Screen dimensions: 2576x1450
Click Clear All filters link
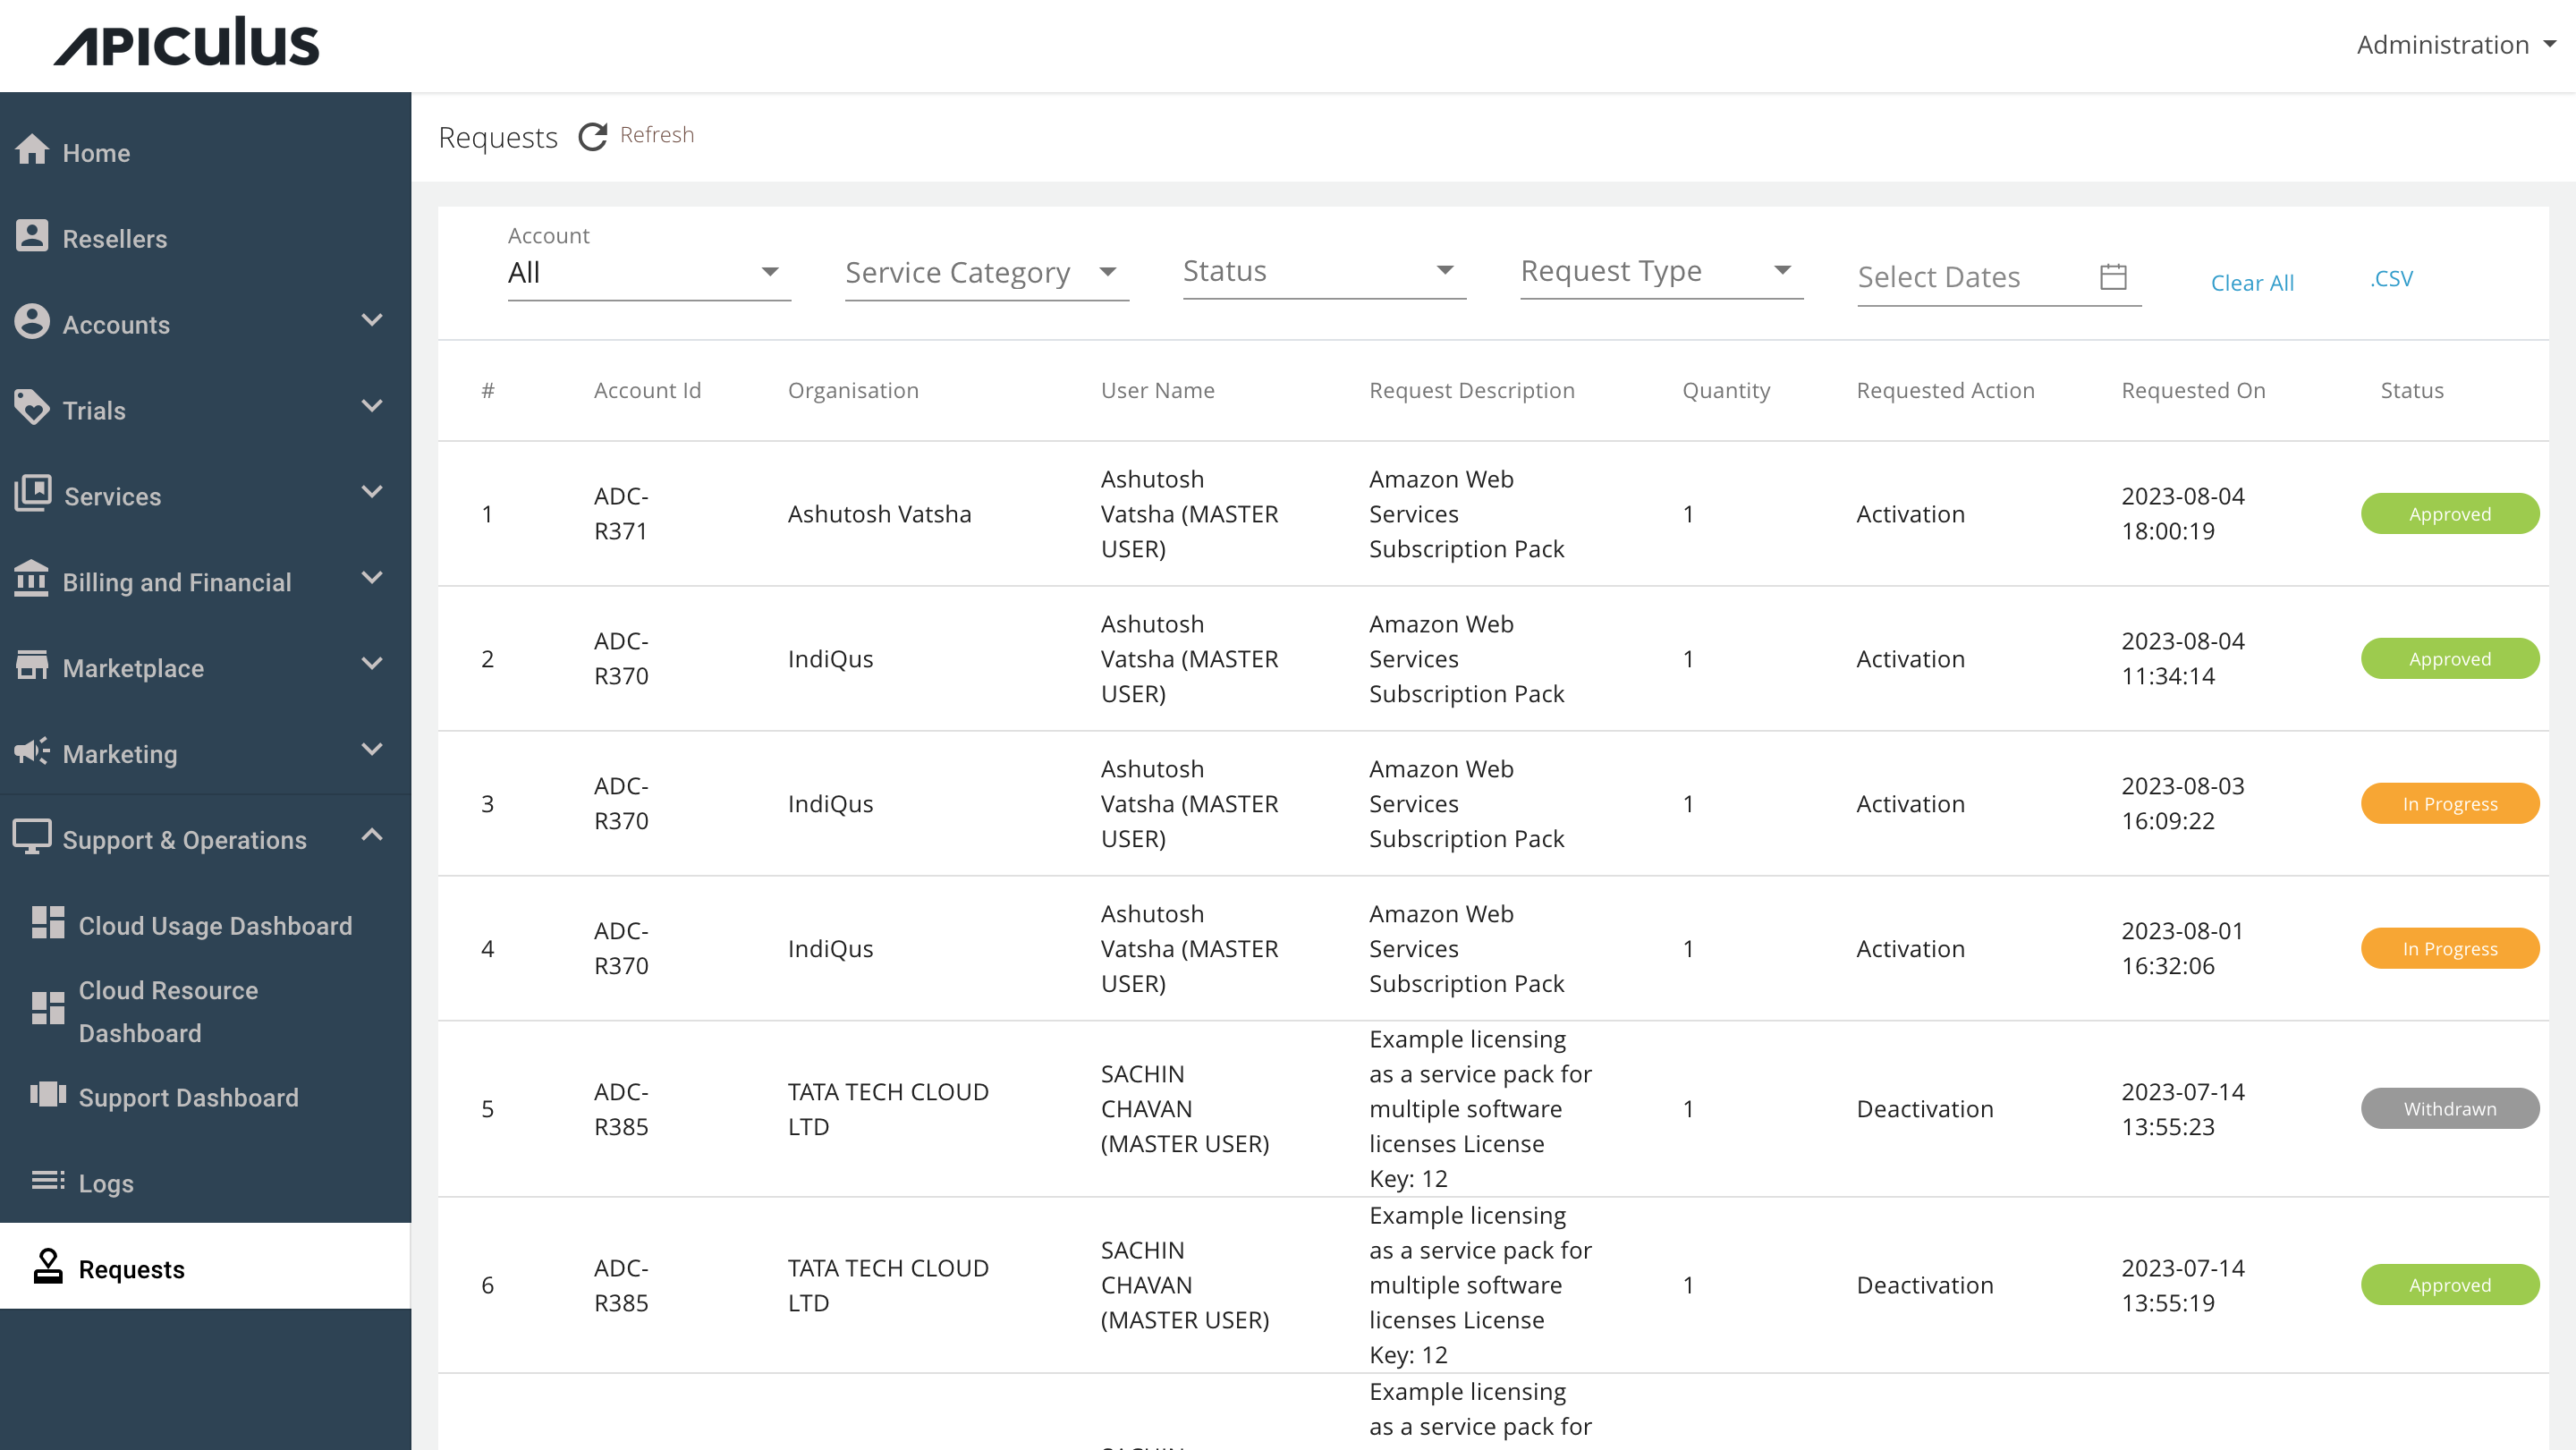pyautogui.click(x=2252, y=283)
